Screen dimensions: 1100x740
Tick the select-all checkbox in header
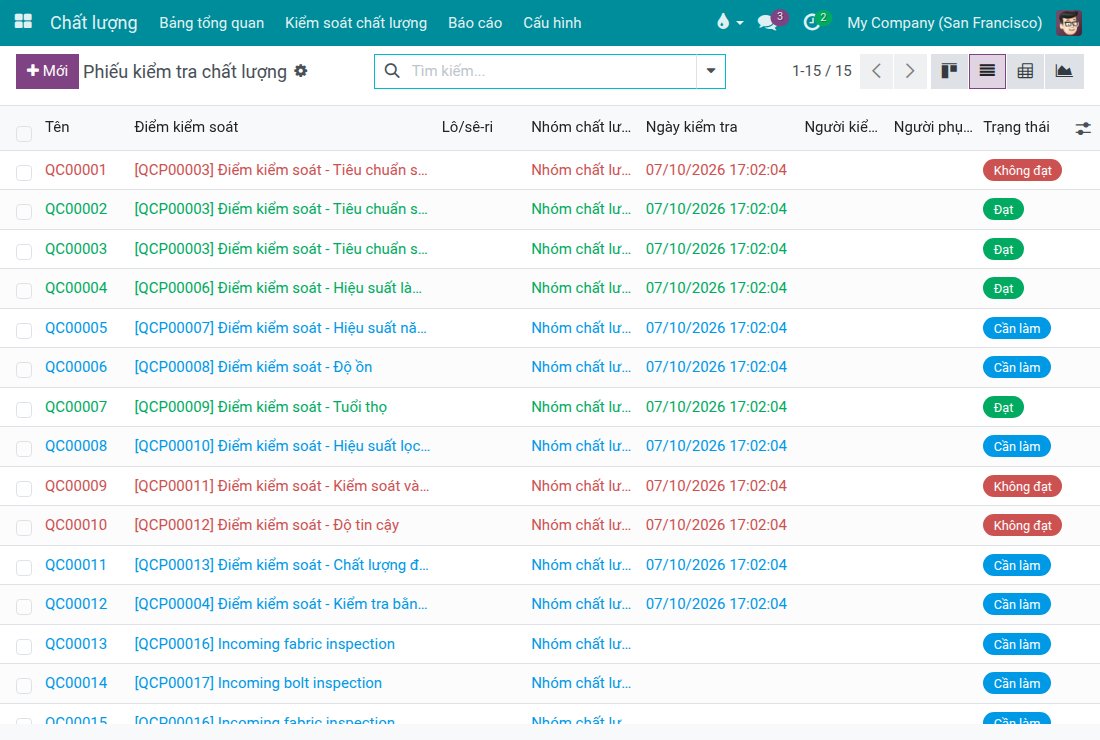[x=24, y=133]
